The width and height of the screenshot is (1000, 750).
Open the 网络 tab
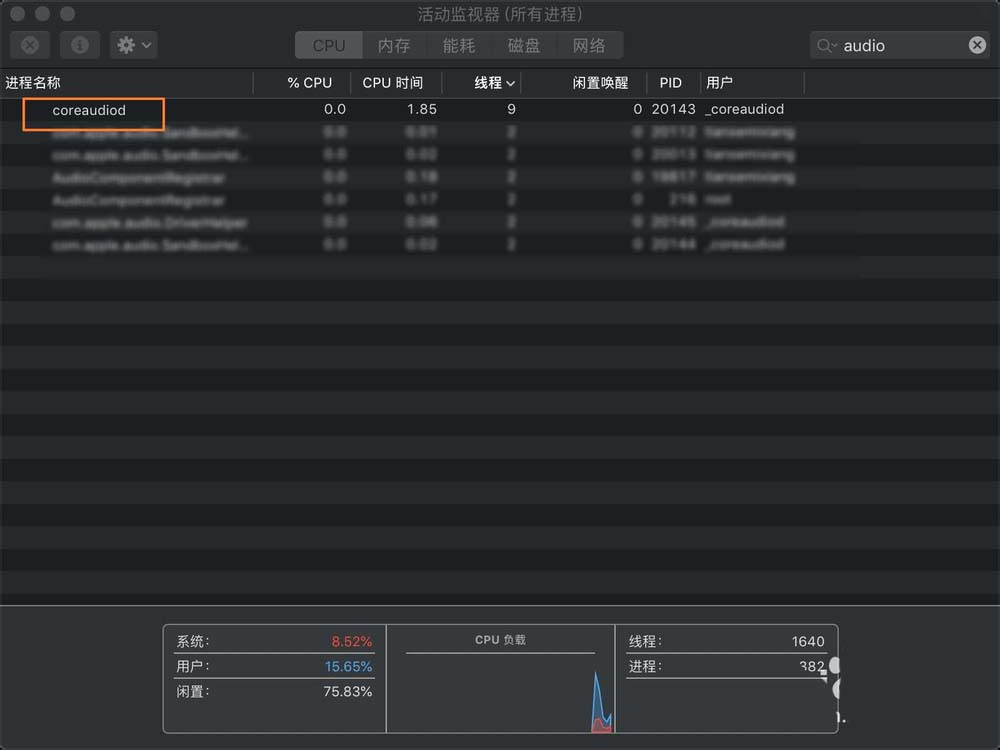pyautogui.click(x=589, y=44)
